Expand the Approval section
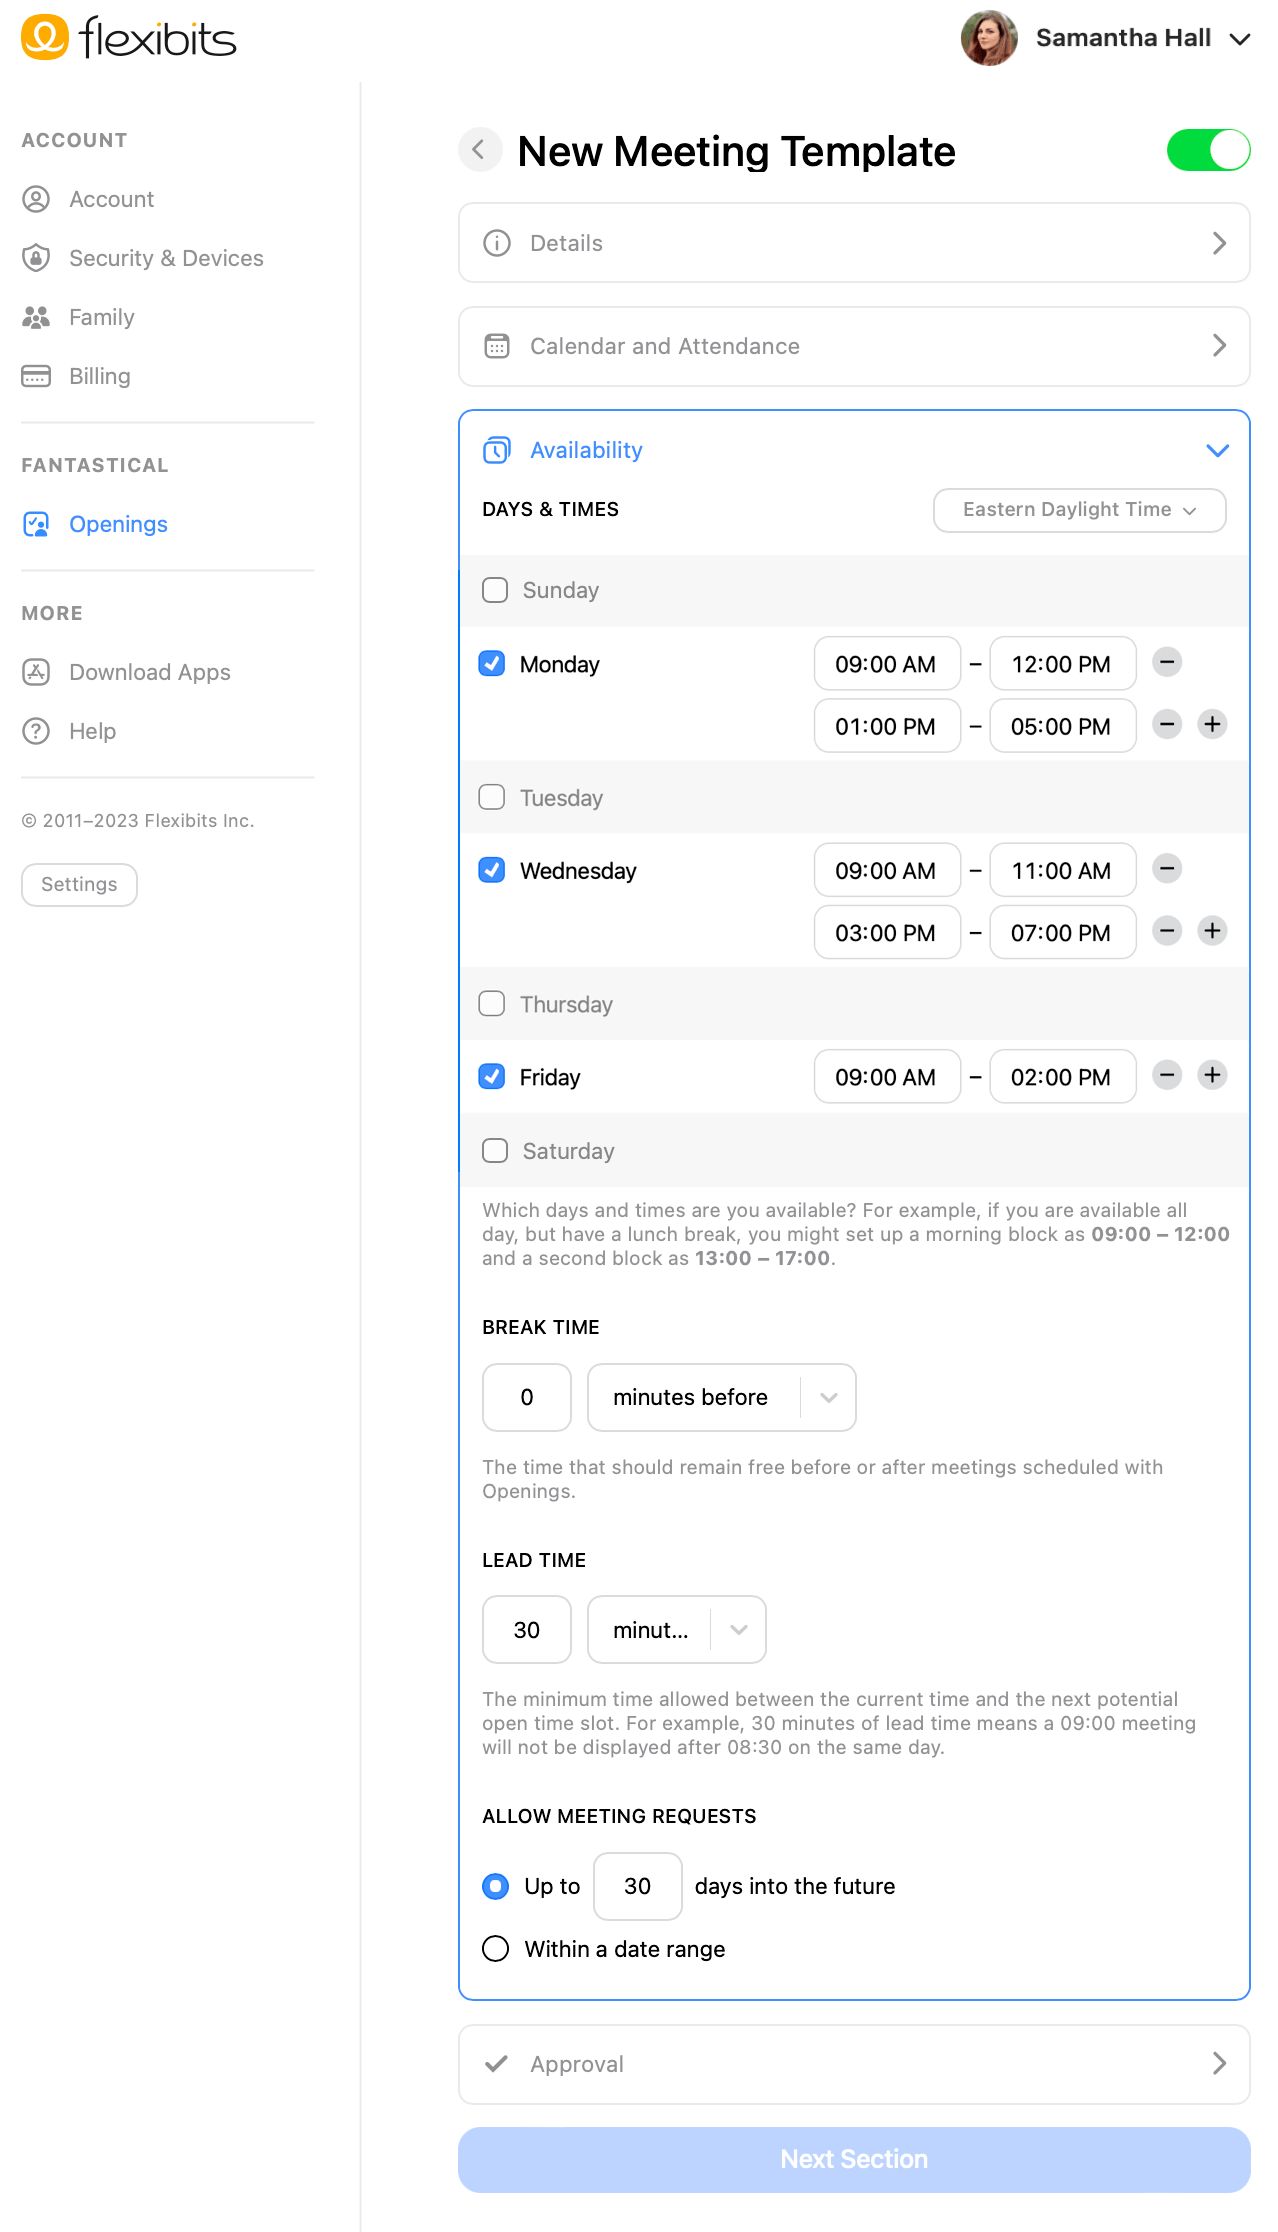Image resolution: width=1278 pixels, height=2232 pixels. [x=854, y=2064]
